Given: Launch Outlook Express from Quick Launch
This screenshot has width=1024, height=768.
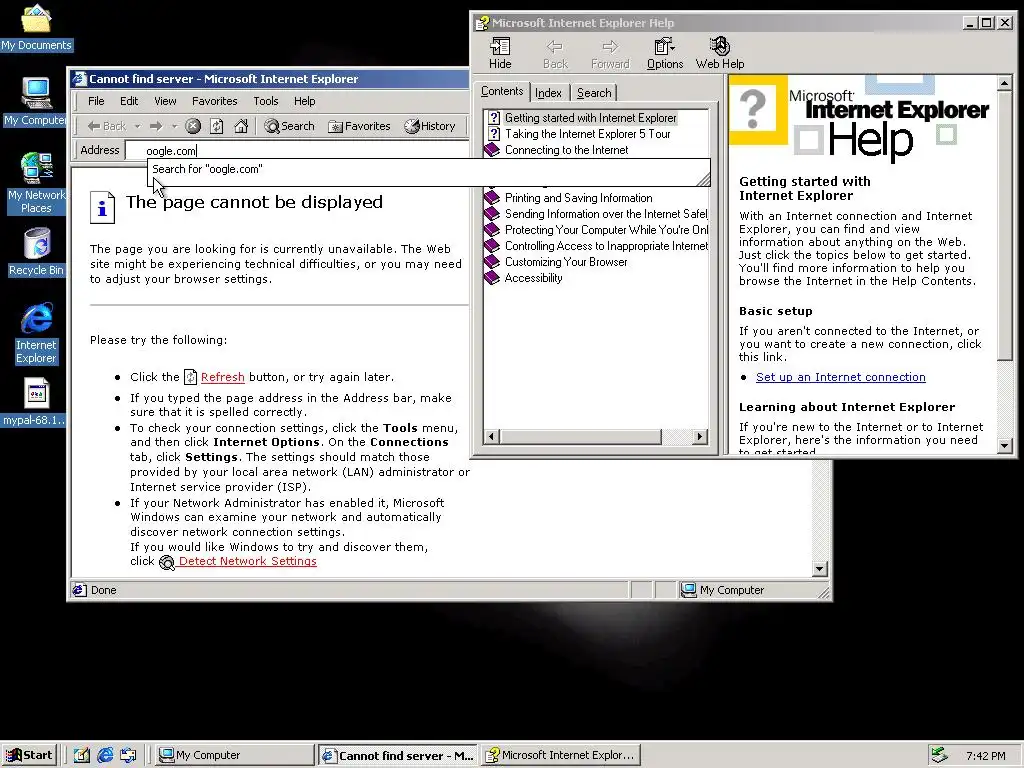Looking at the screenshot, I should click(128, 755).
